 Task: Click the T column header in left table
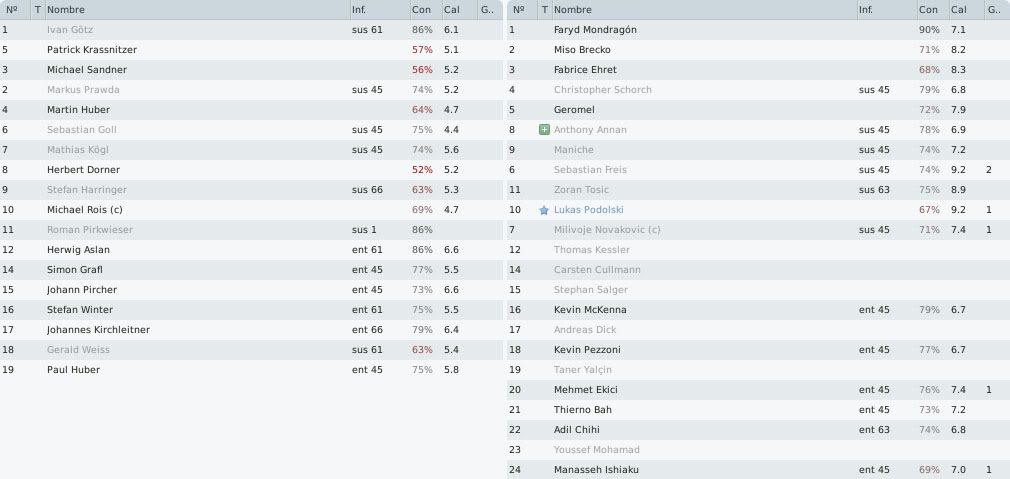(x=37, y=10)
